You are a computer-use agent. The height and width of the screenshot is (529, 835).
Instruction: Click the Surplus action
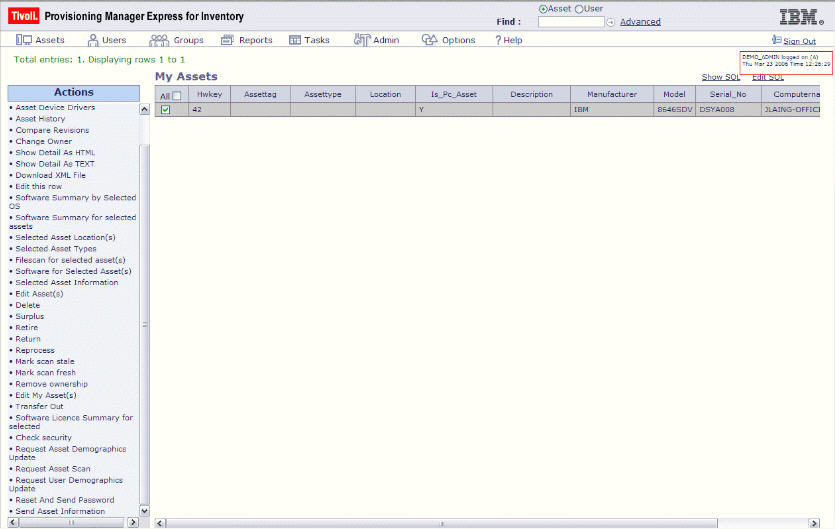[29, 316]
